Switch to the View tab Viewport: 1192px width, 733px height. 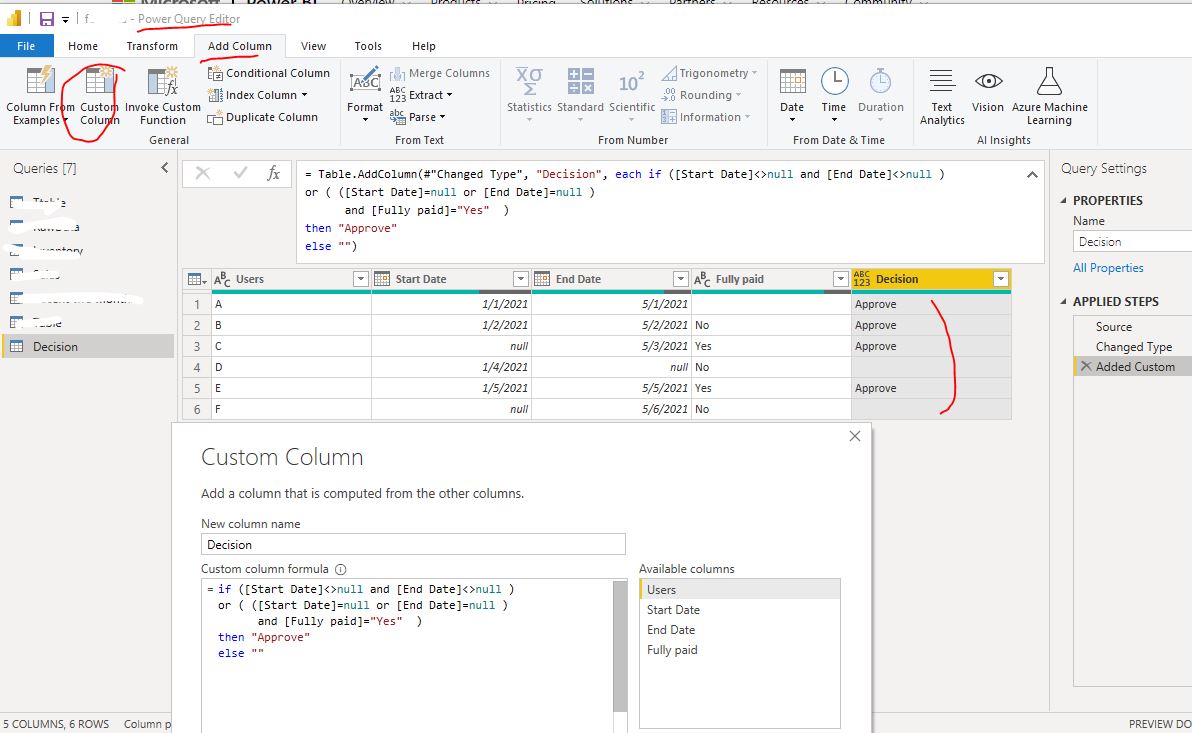[x=313, y=46]
